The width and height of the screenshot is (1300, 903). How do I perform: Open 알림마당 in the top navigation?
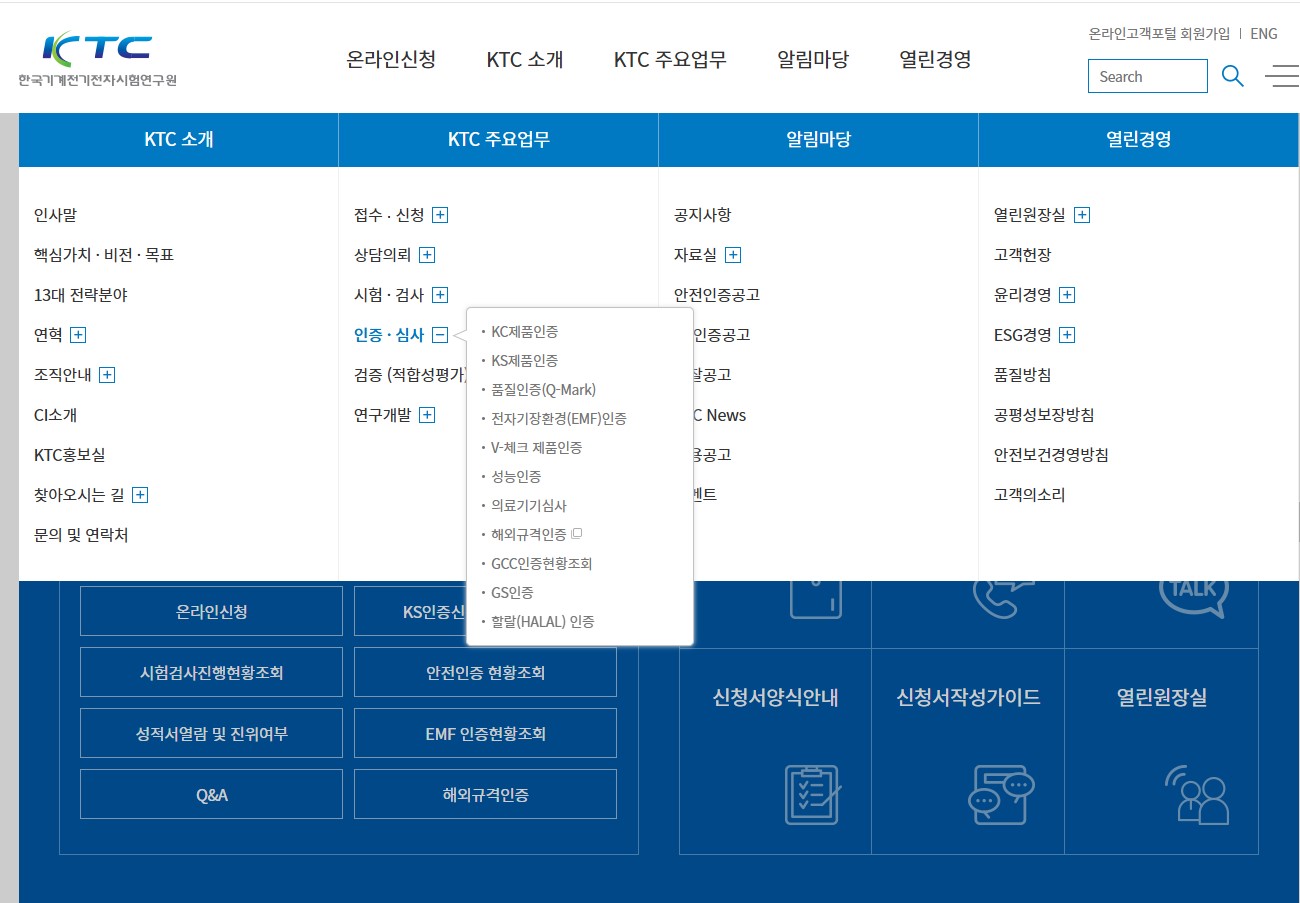point(813,59)
